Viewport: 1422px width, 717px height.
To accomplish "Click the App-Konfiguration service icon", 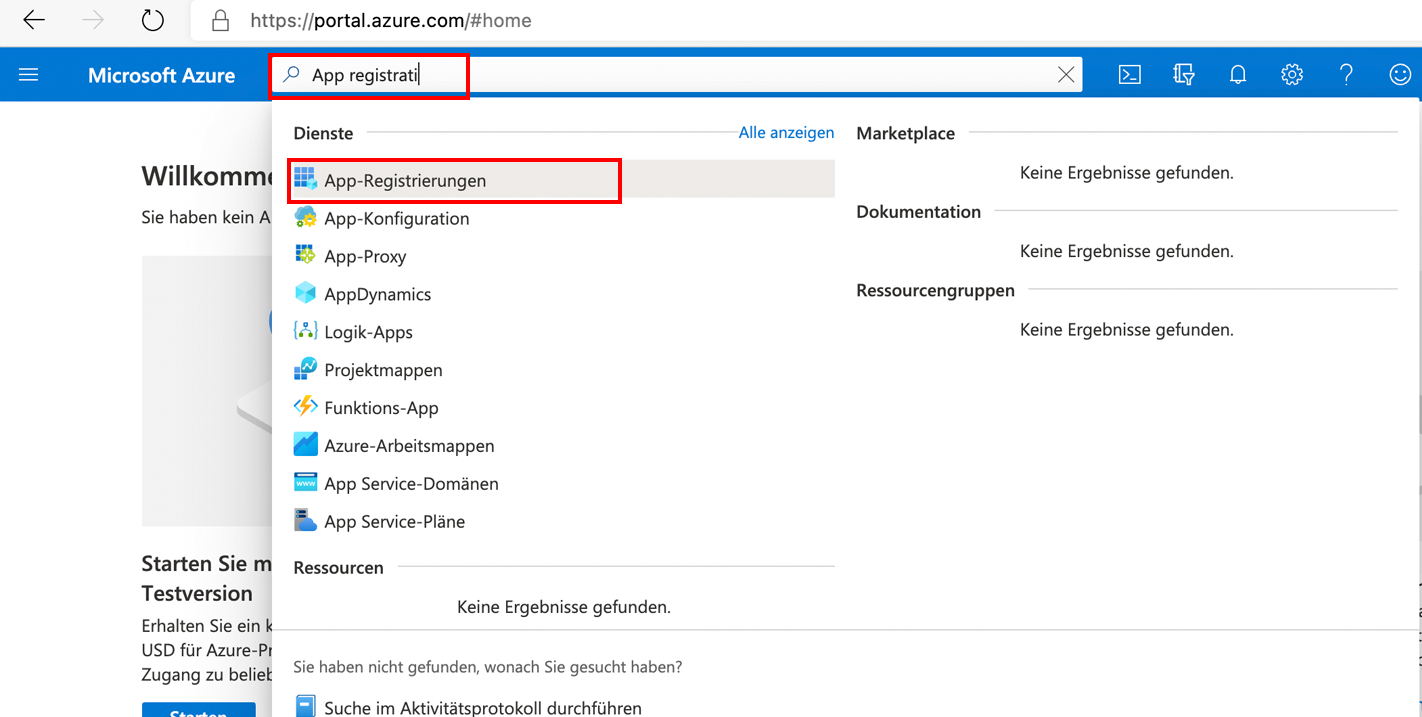I will point(305,218).
